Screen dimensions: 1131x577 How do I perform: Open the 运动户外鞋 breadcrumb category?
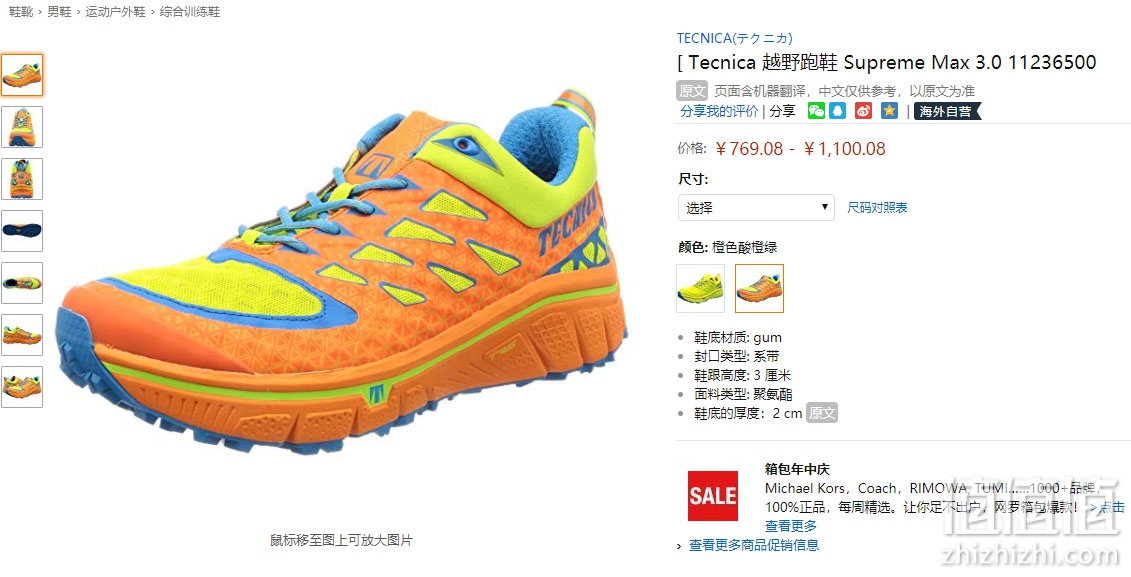(x=115, y=12)
